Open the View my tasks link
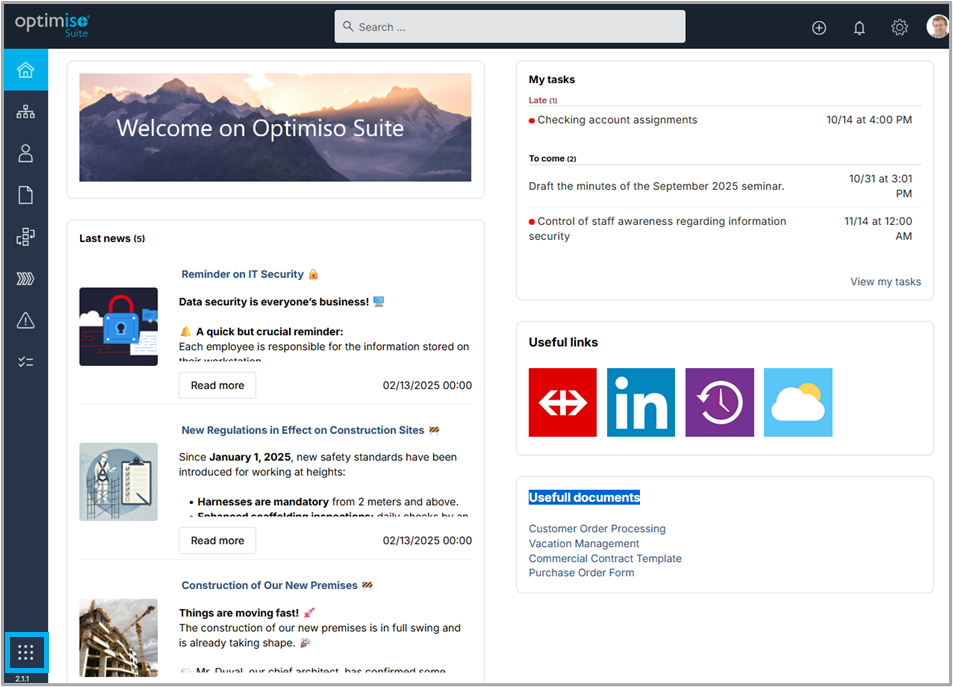 (x=885, y=282)
